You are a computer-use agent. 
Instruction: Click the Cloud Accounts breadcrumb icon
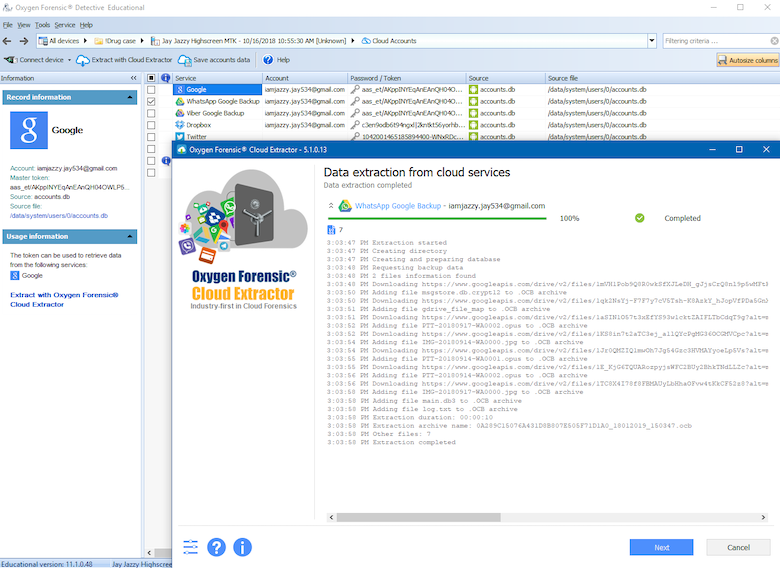point(366,41)
